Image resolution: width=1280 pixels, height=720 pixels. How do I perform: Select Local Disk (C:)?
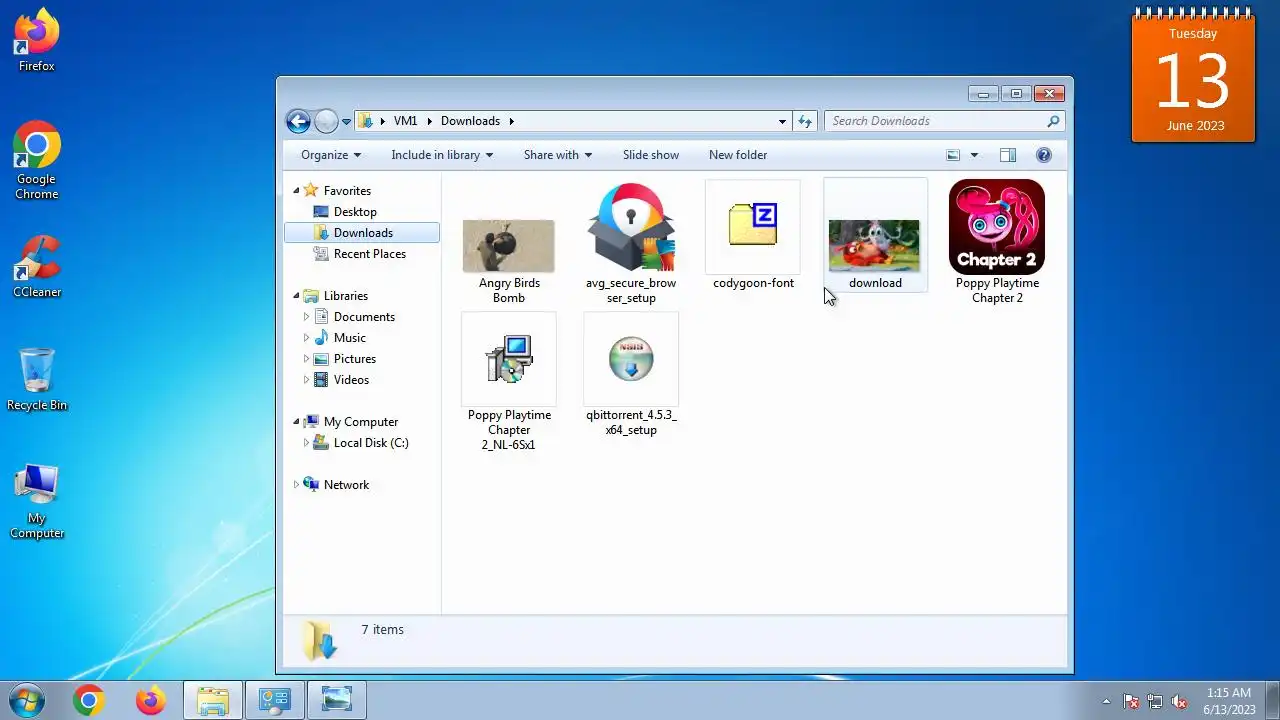(371, 443)
